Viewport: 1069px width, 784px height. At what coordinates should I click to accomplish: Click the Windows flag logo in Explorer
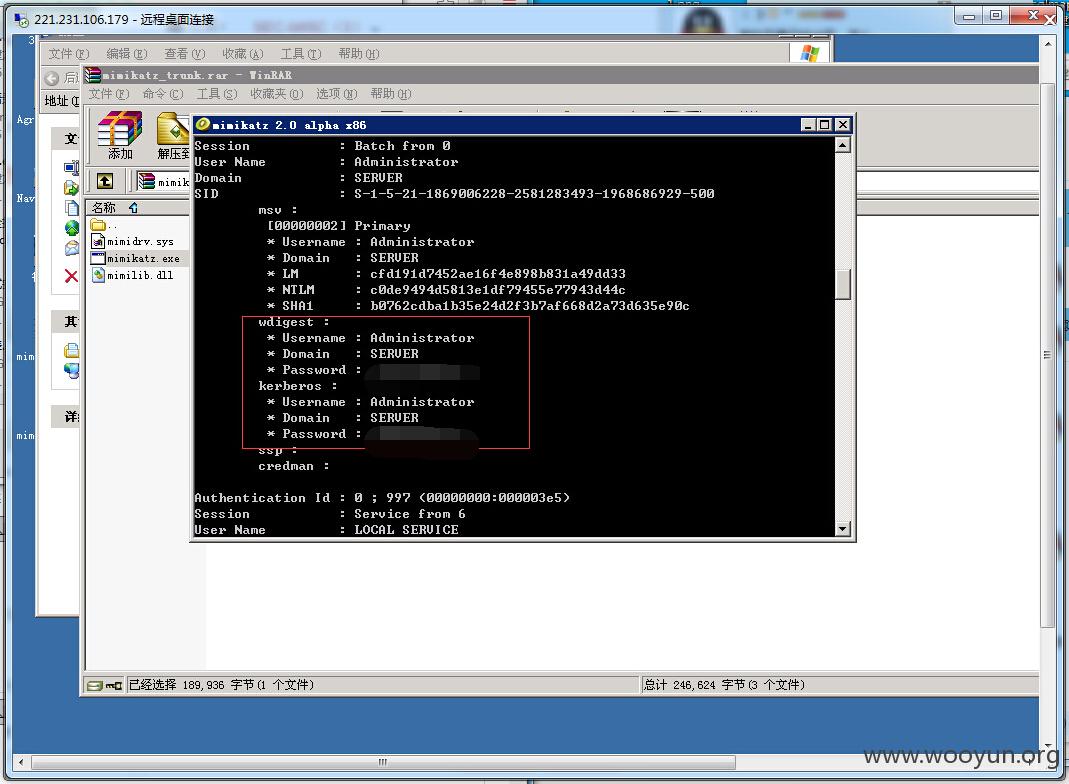coord(810,53)
